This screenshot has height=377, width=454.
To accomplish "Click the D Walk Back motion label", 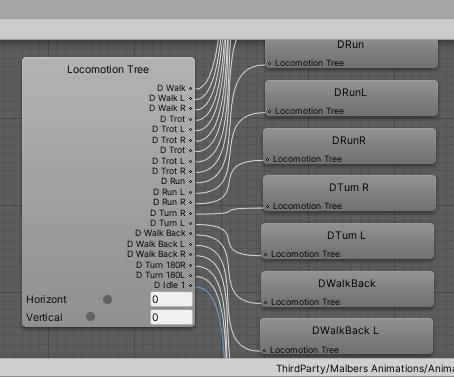I will 160,233.
